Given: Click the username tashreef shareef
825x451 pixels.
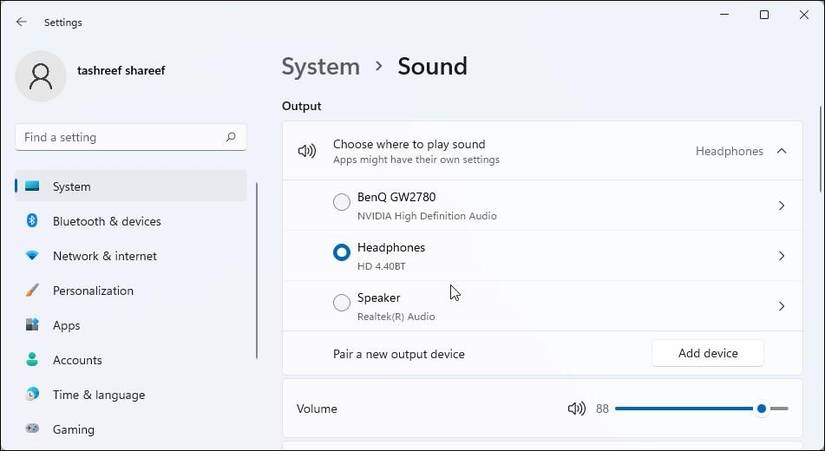Looking at the screenshot, I should (121, 71).
